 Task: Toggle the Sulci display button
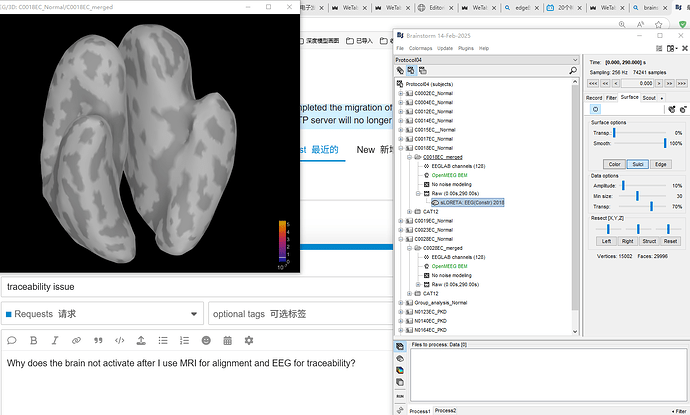[638, 164]
